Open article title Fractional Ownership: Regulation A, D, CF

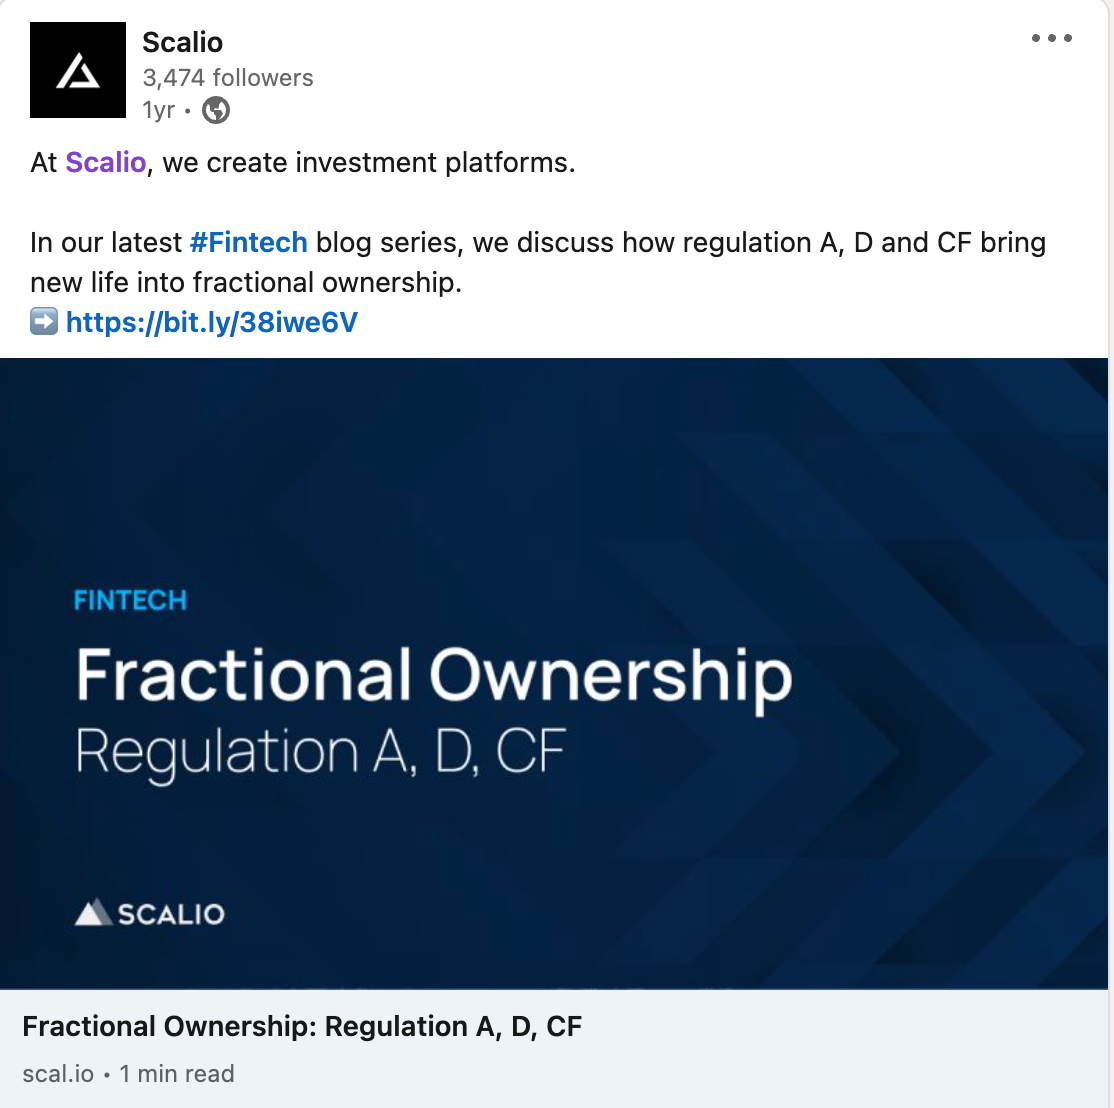click(x=302, y=1027)
